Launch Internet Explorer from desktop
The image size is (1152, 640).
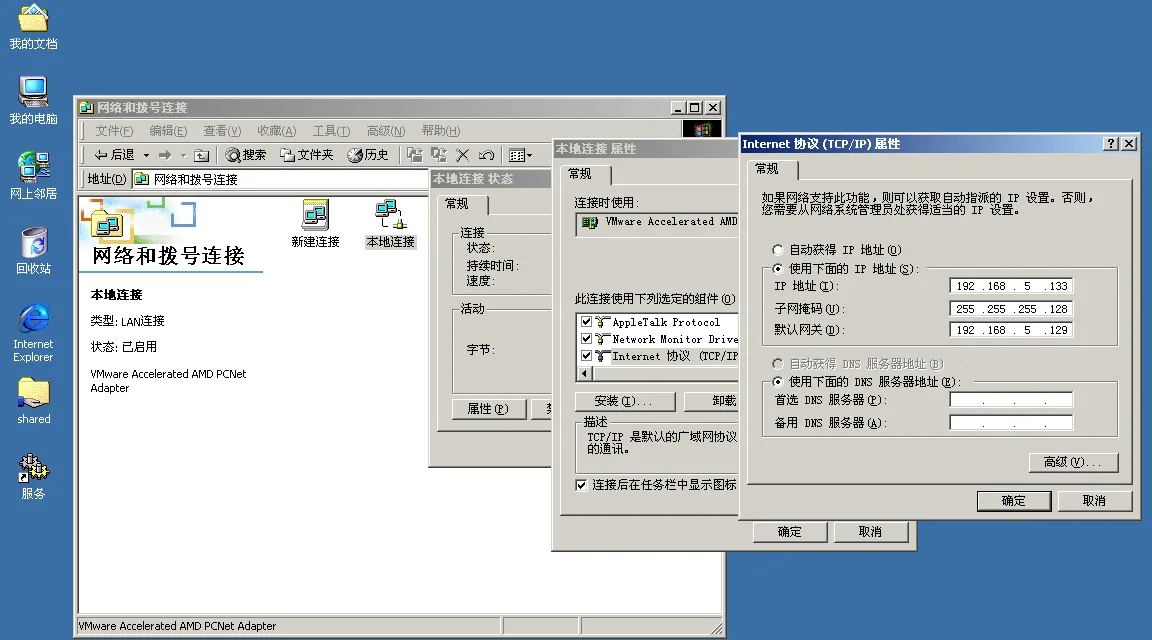click(33, 331)
